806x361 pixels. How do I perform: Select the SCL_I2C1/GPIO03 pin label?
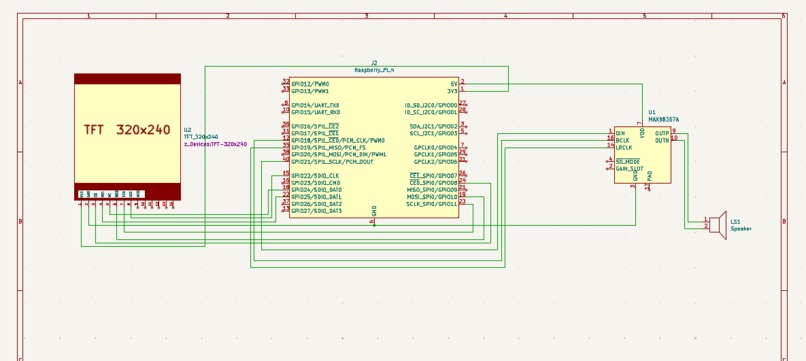[x=433, y=133]
